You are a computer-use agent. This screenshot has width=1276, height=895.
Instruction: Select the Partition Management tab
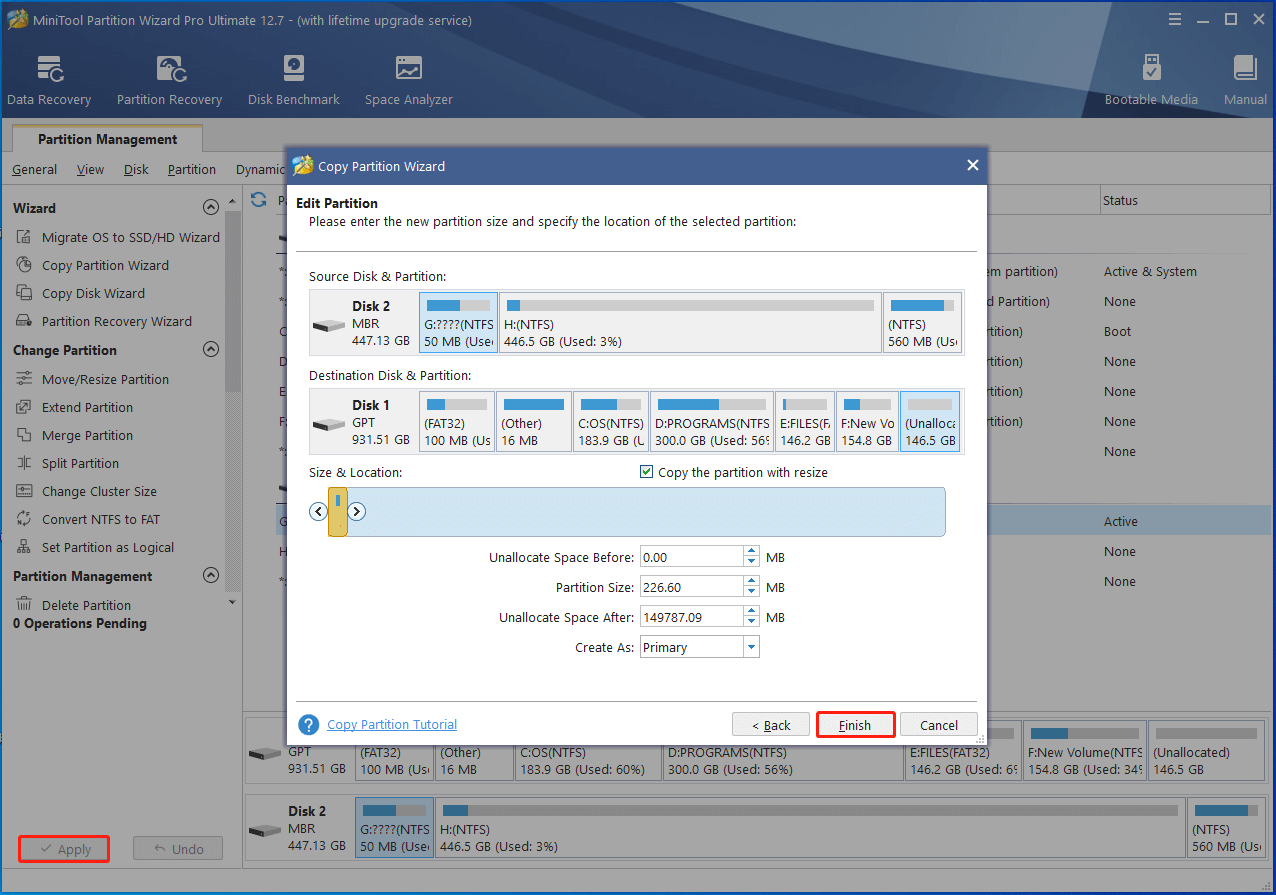tap(107, 139)
